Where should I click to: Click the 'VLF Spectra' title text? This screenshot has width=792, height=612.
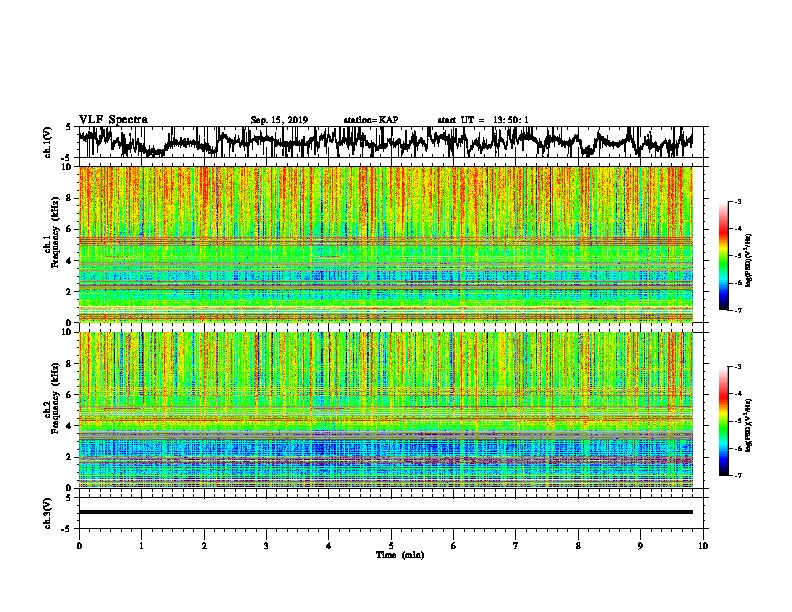click(x=113, y=120)
